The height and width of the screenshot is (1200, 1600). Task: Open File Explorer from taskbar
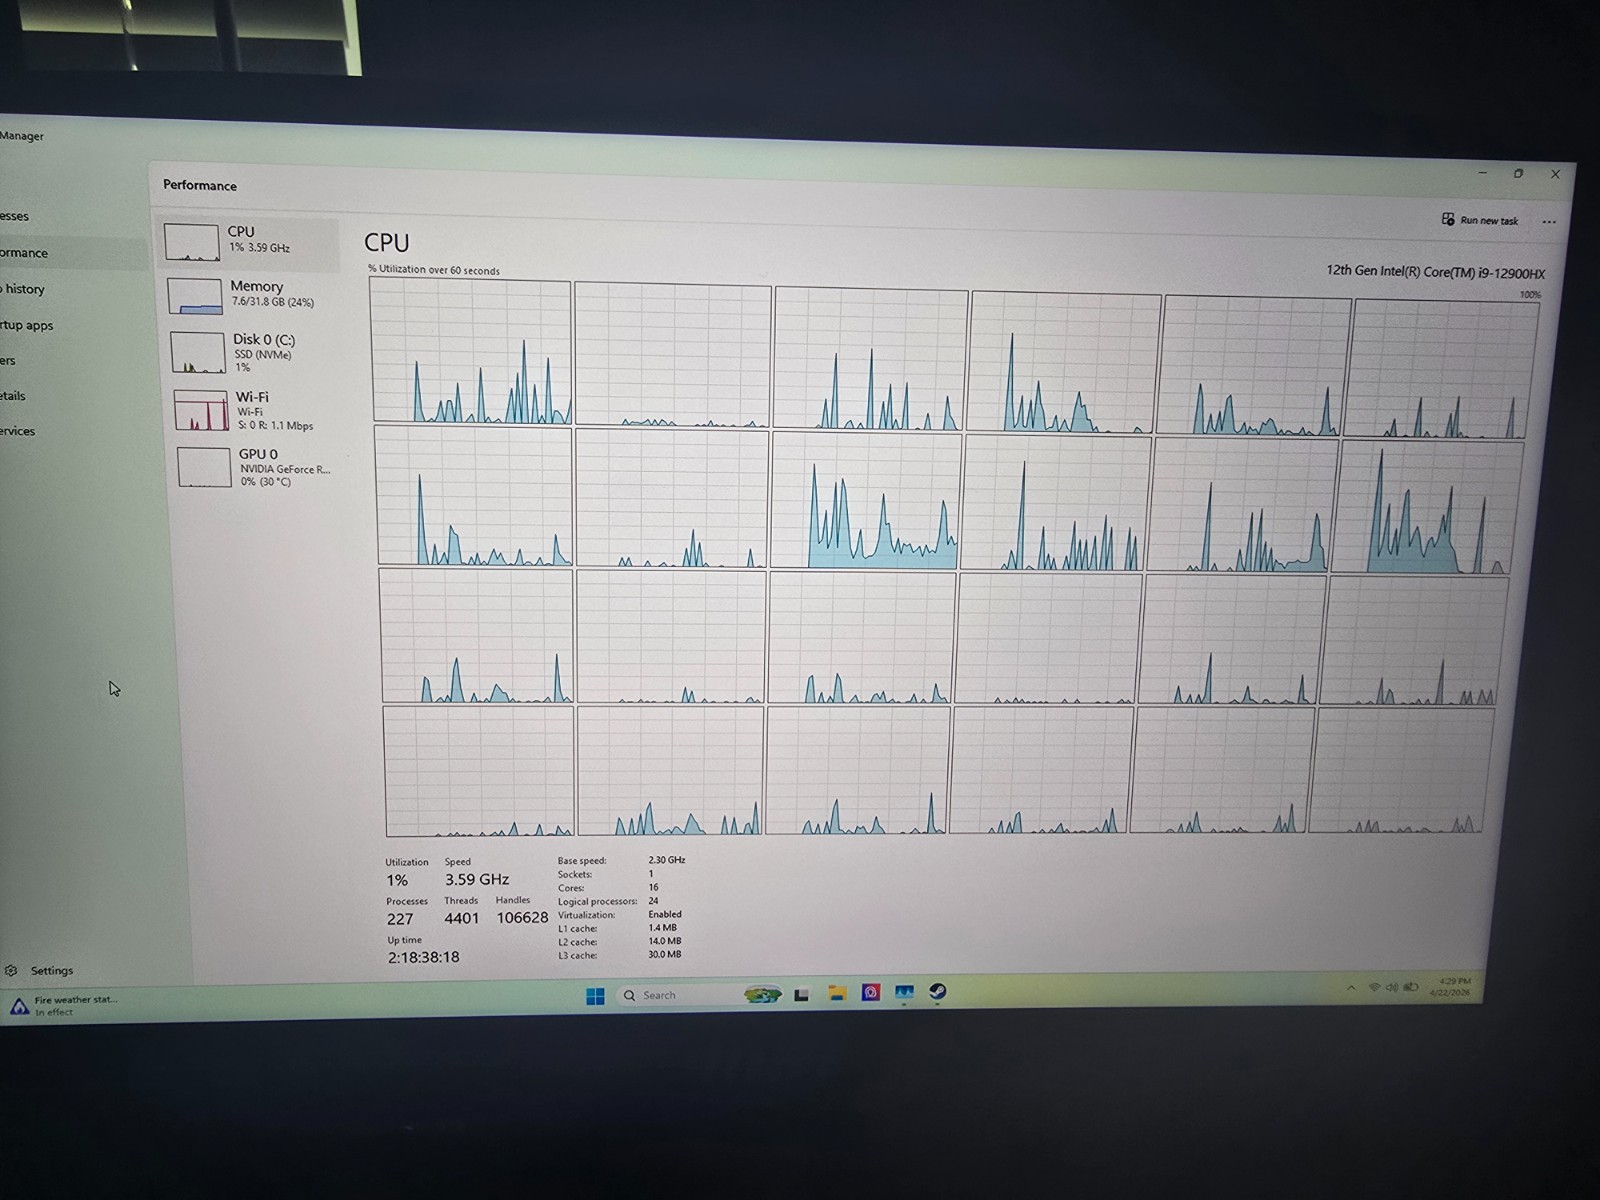[x=837, y=993]
